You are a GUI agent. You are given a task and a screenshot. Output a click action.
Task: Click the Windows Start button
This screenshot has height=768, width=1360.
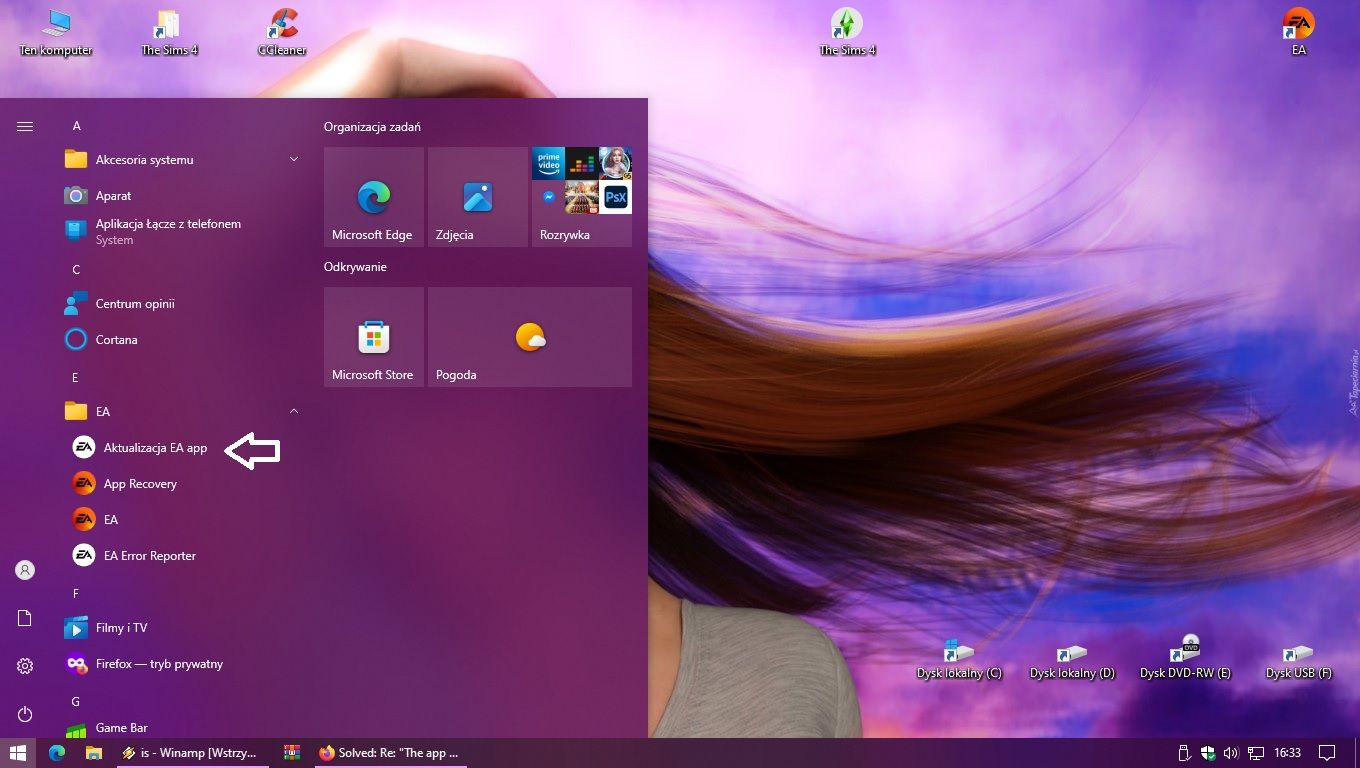[18, 753]
